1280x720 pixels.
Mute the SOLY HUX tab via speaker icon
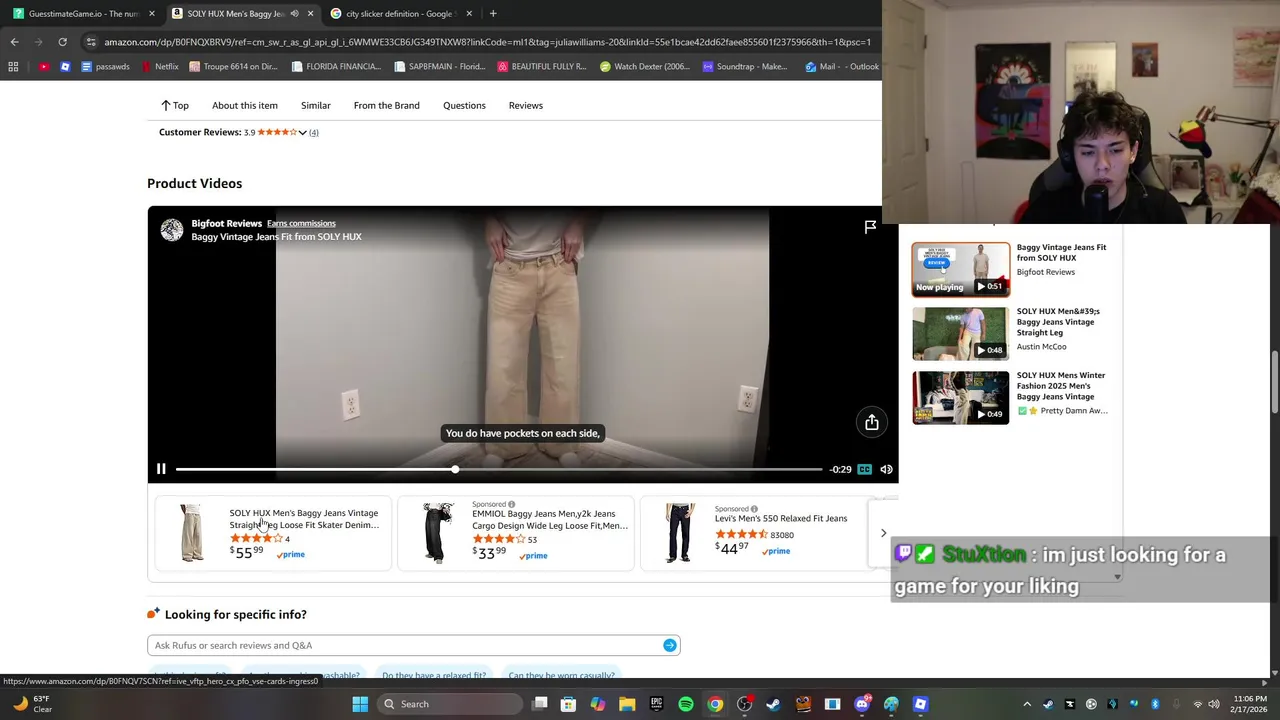click(x=294, y=13)
